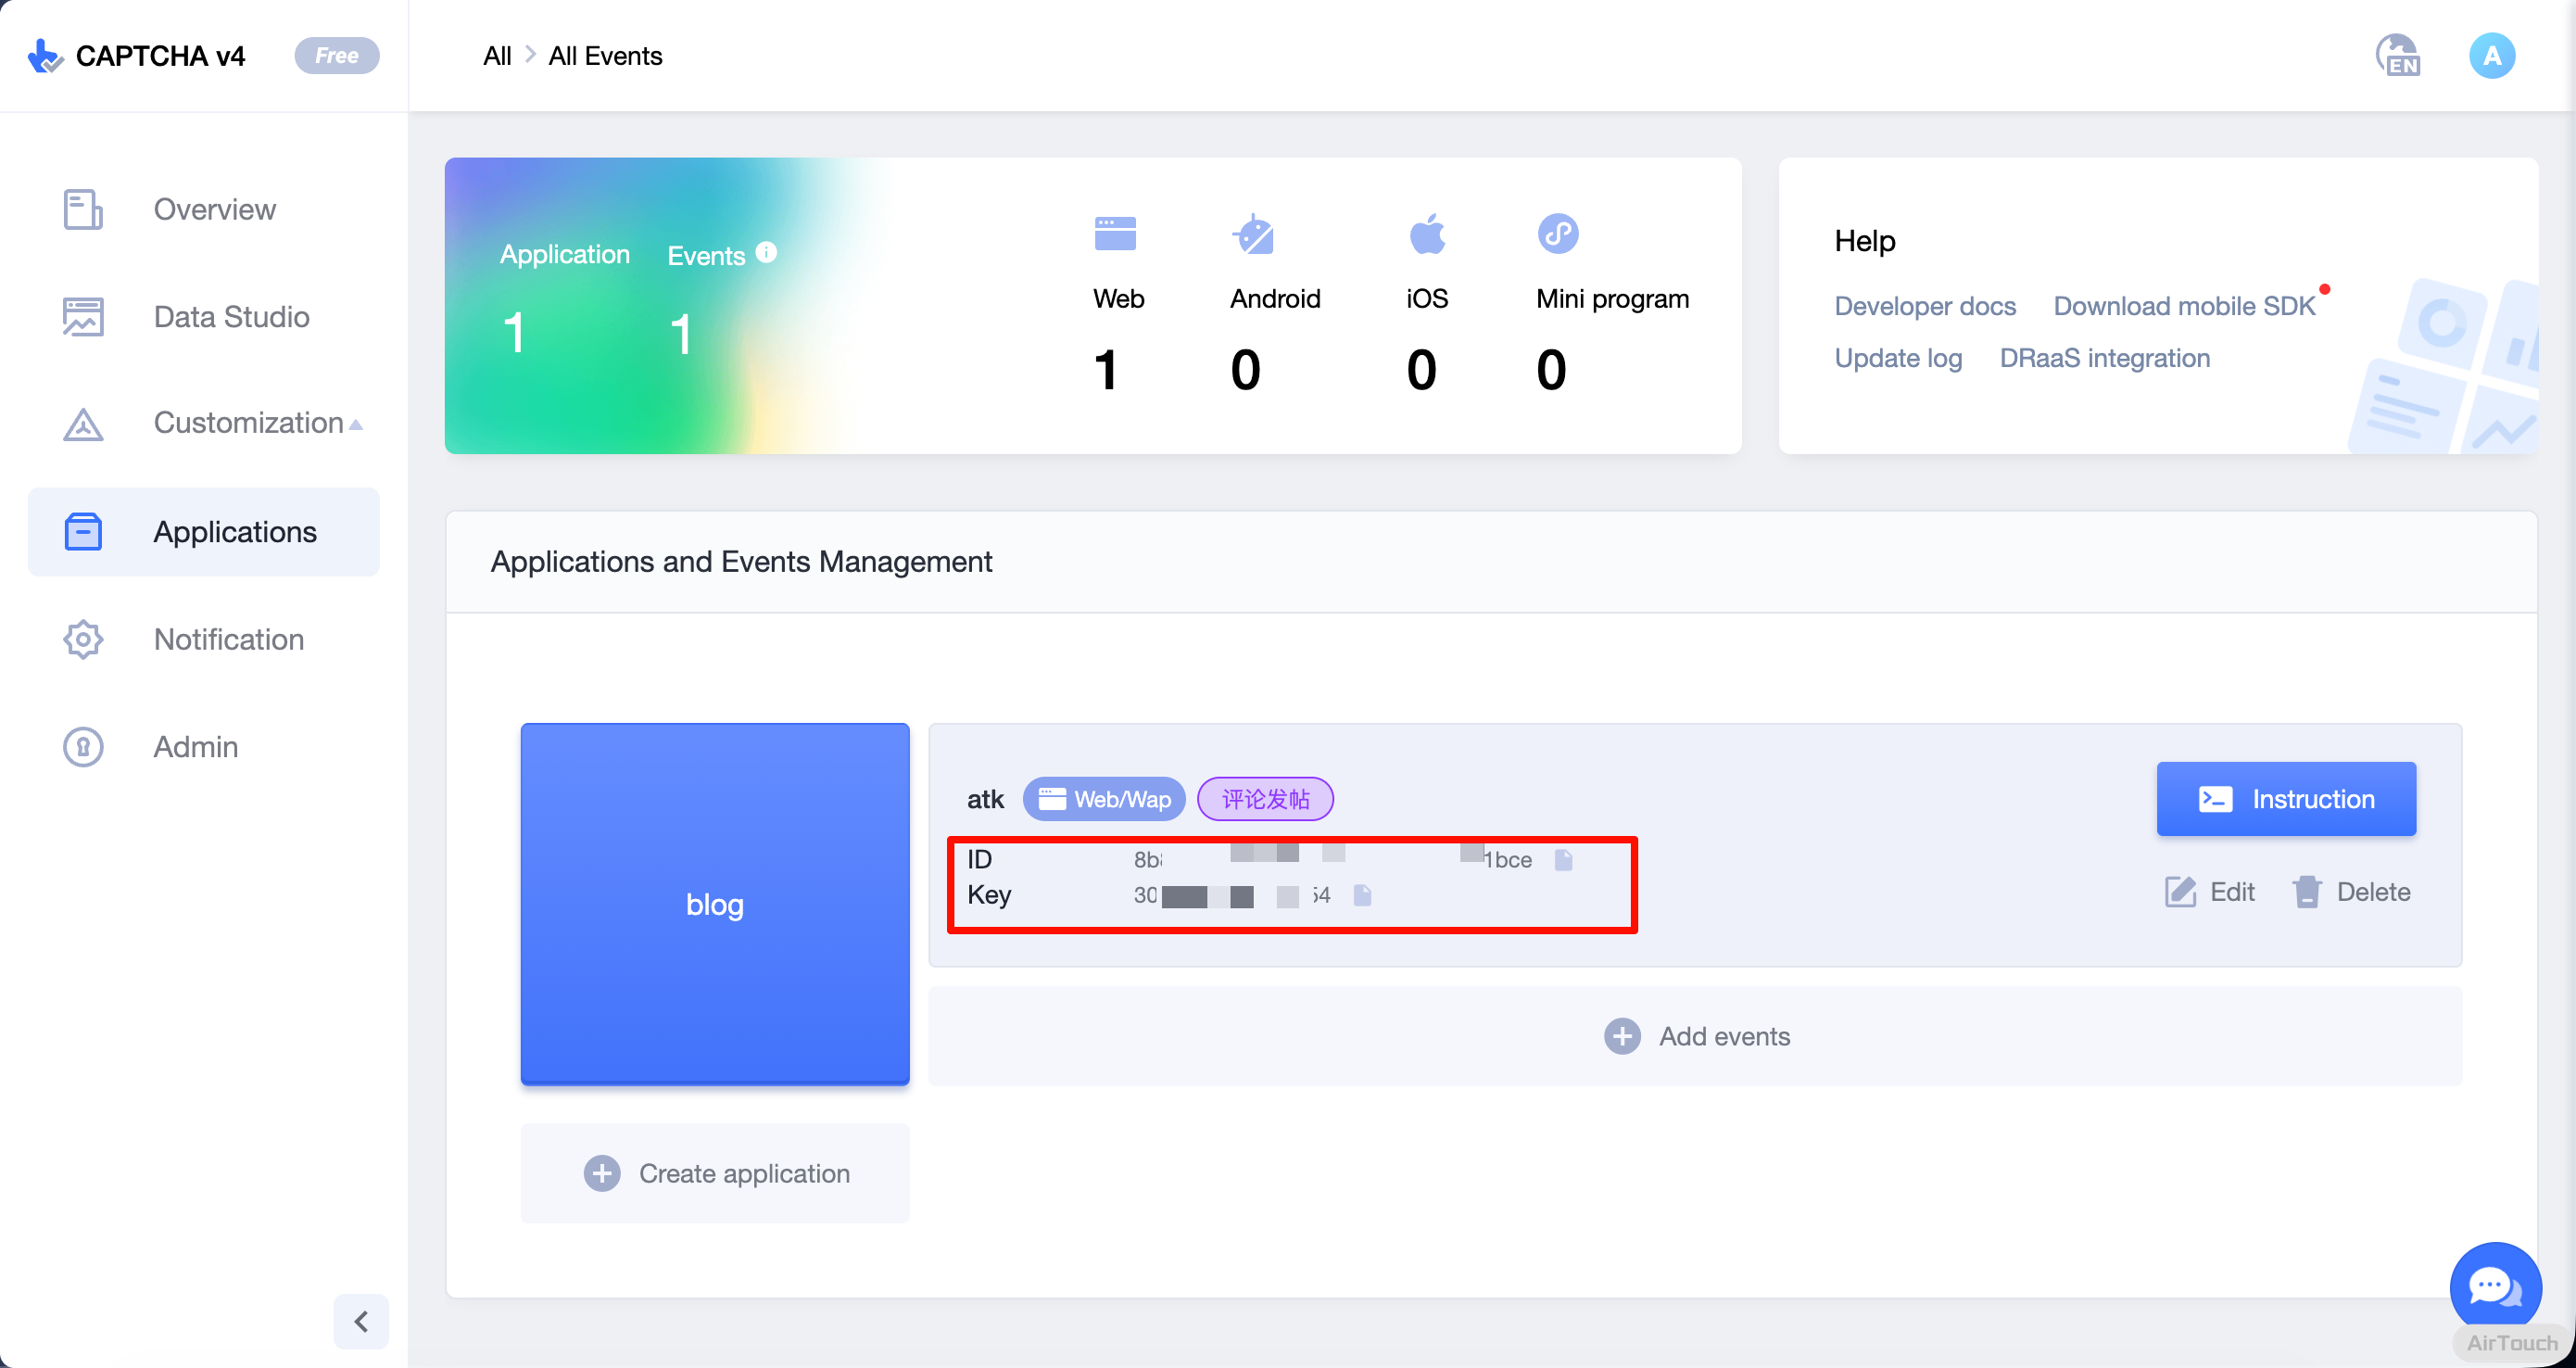Click the copy icon next to Key
The width and height of the screenshot is (2576, 1368).
pyautogui.click(x=1362, y=895)
